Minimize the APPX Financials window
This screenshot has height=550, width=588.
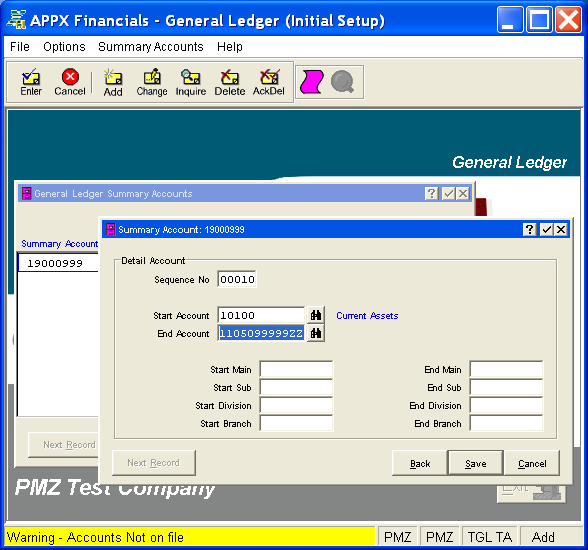510,19
